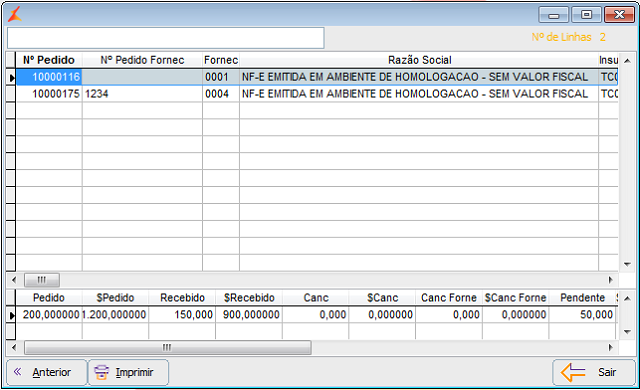640x390 pixels.
Task: Click row selector arrow for order 10000116
Action: (x=11, y=77)
